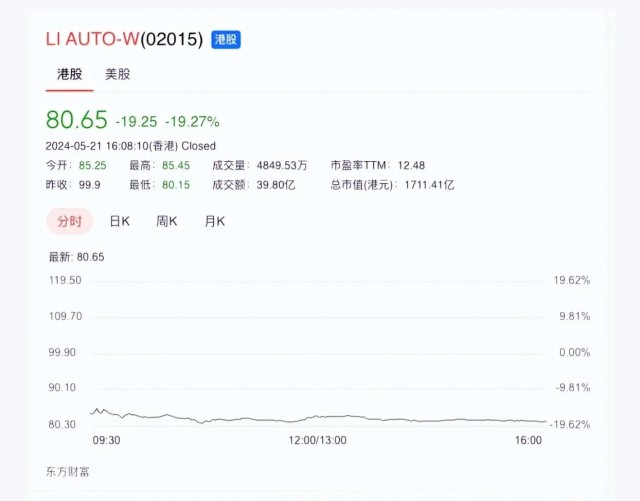Click the 12:00/13:00 time axis label
Image resolution: width=640 pixels, height=501 pixels.
pos(318,440)
